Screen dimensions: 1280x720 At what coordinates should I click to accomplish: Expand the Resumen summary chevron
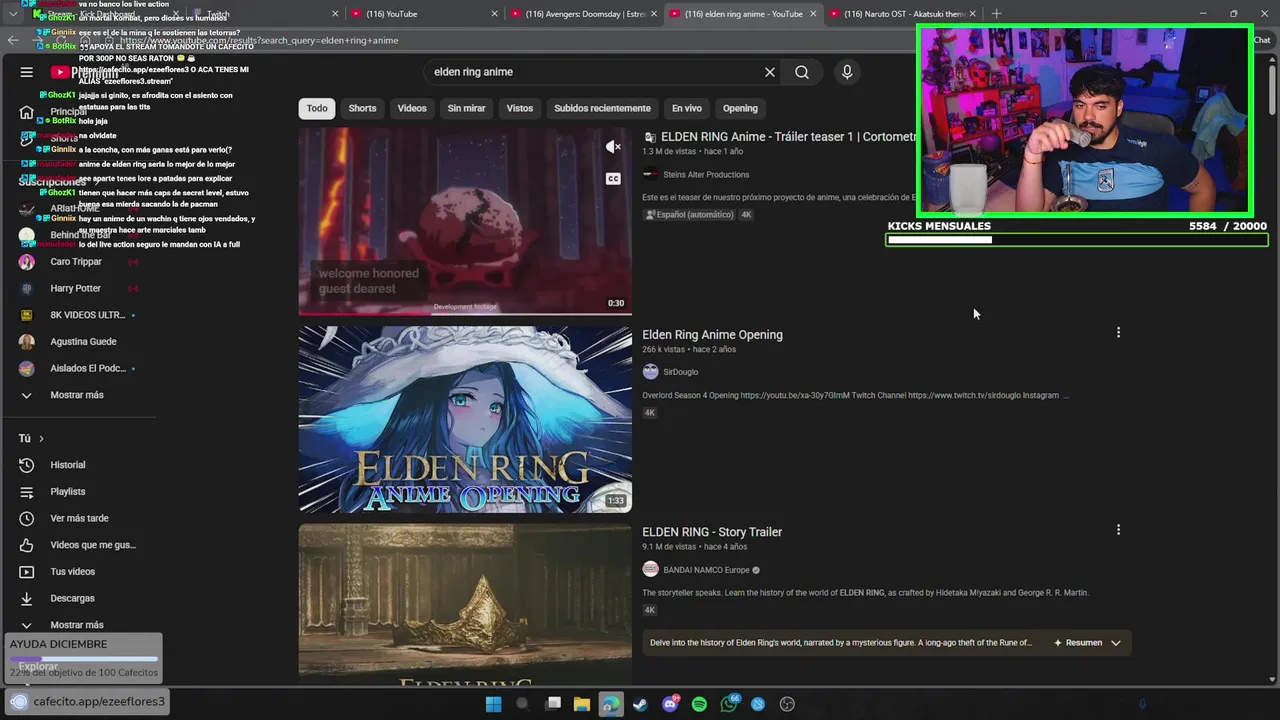point(1116,643)
